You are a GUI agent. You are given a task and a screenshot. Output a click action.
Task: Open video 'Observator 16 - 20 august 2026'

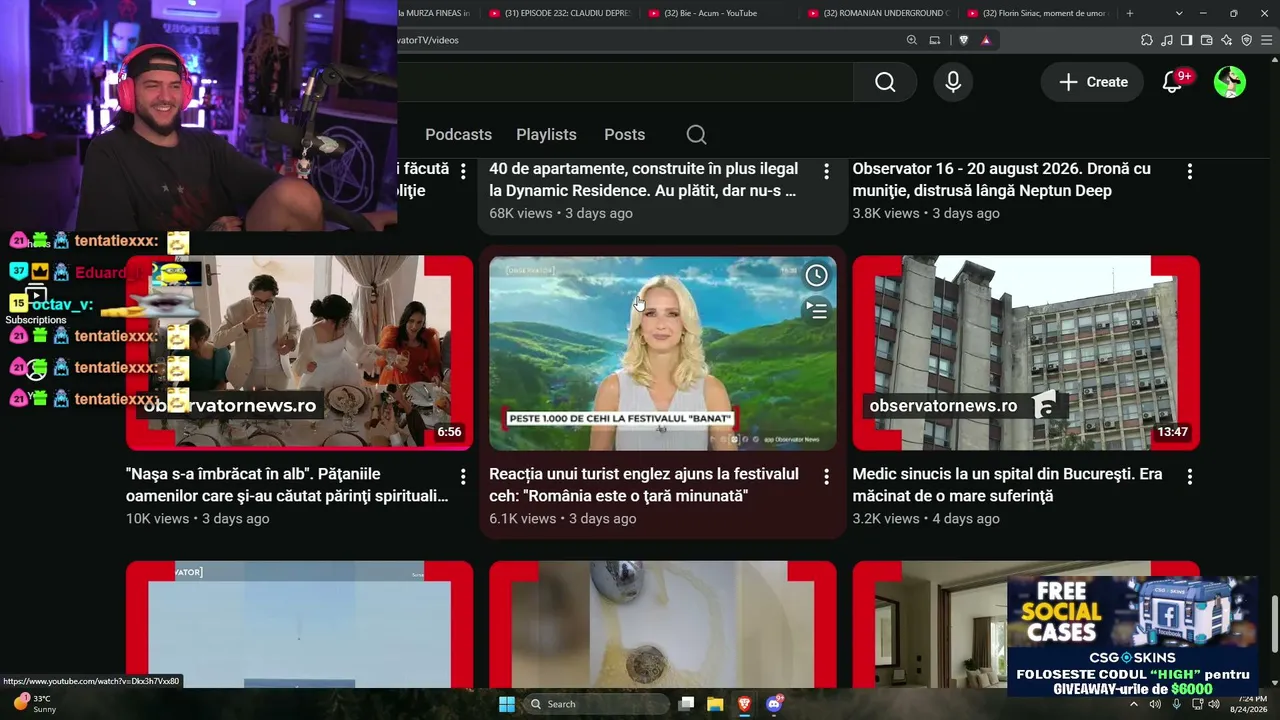(1002, 180)
